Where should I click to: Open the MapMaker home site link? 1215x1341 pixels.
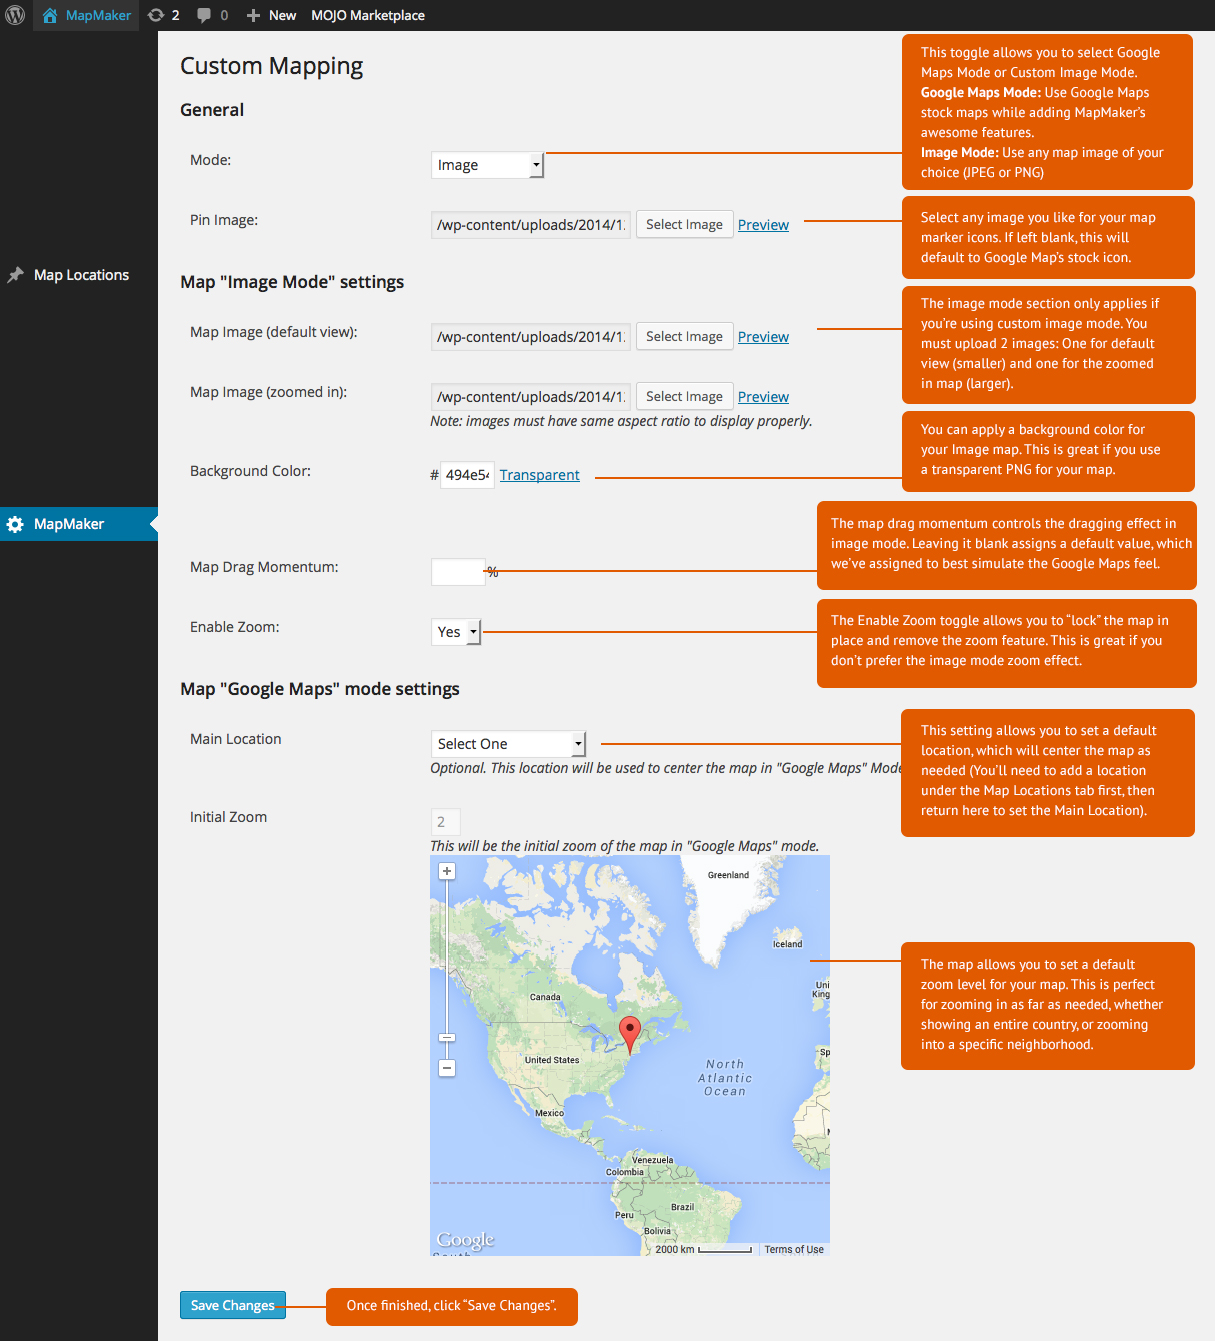(87, 15)
